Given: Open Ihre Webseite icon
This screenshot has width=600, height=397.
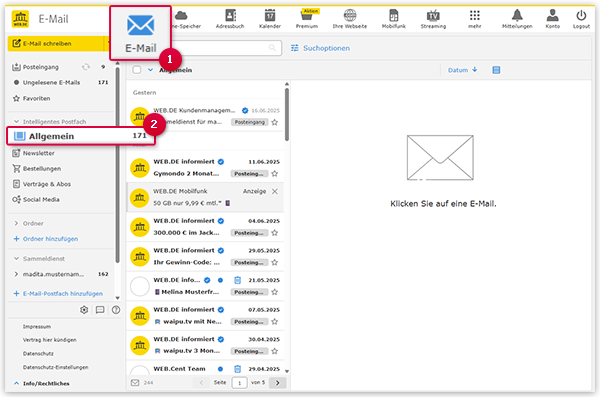Looking at the screenshot, I should click(x=349, y=19).
